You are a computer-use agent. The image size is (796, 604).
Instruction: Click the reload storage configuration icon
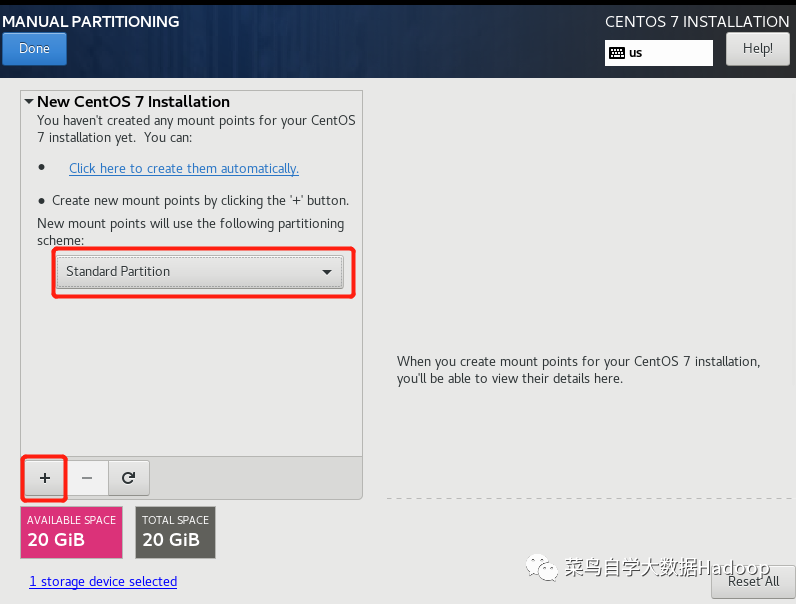tap(128, 478)
